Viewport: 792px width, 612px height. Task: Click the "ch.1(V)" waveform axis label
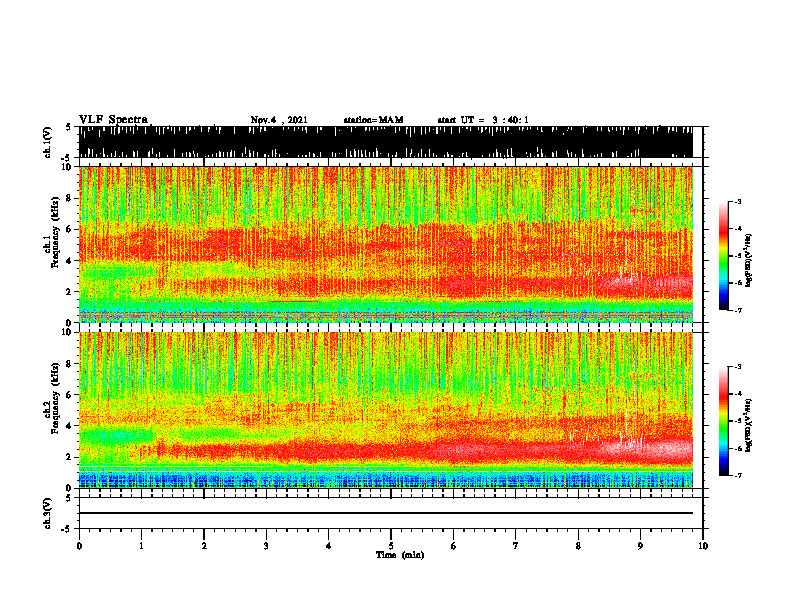pyautogui.click(x=48, y=142)
